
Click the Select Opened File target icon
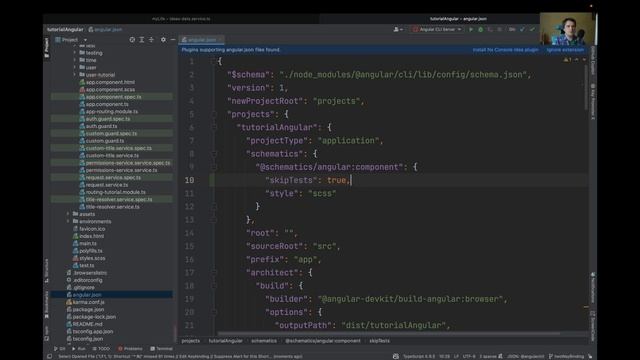tap(132, 40)
